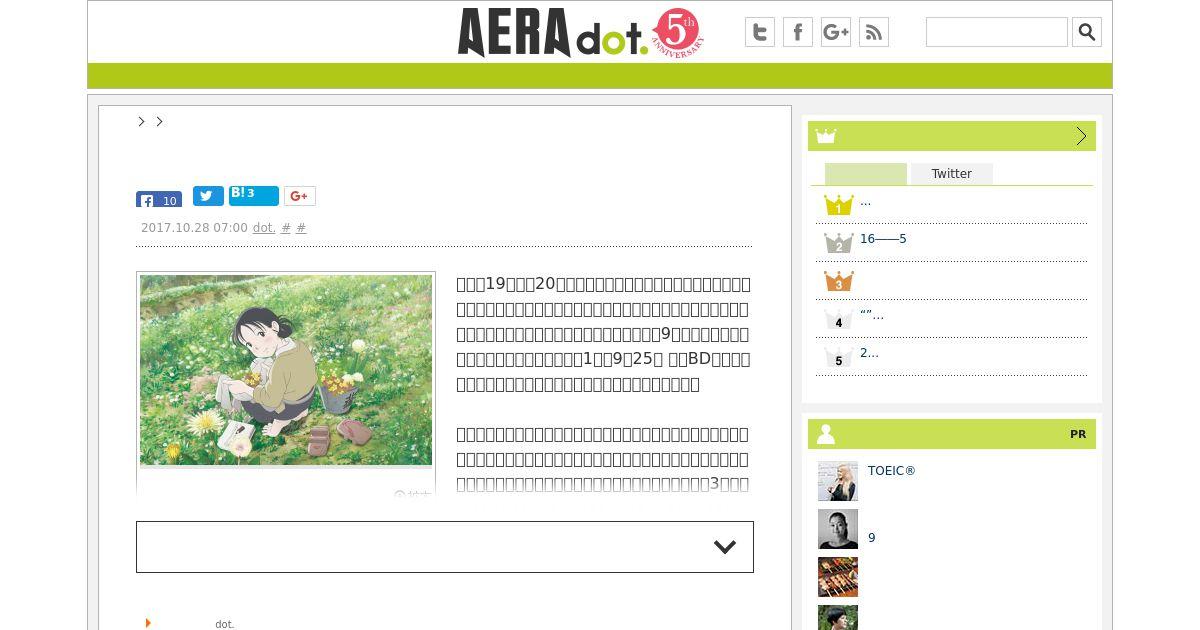This screenshot has width=1200, height=630.
Task: Click the first hashtag link after dot.
Action: click(x=286, y=228)
